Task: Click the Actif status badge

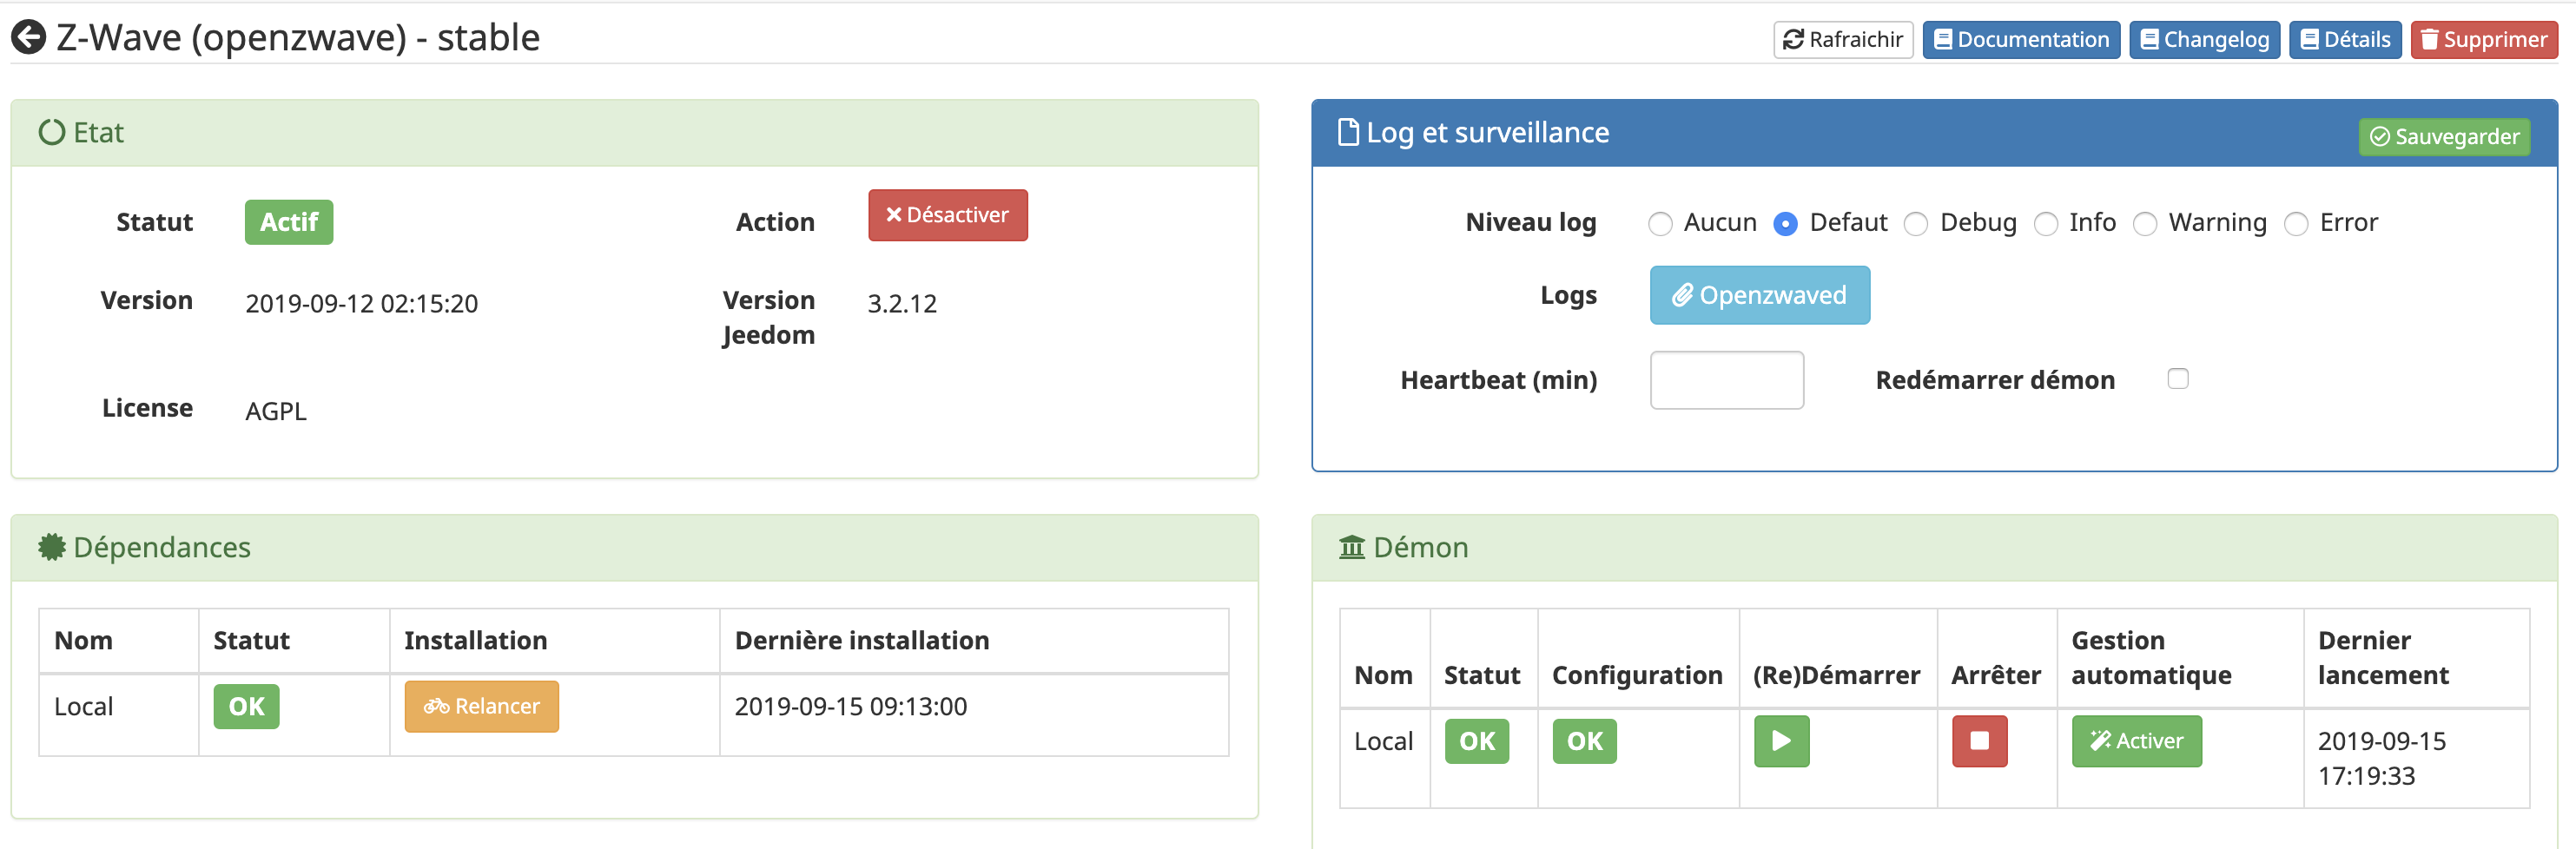Action: click(289, 222)
